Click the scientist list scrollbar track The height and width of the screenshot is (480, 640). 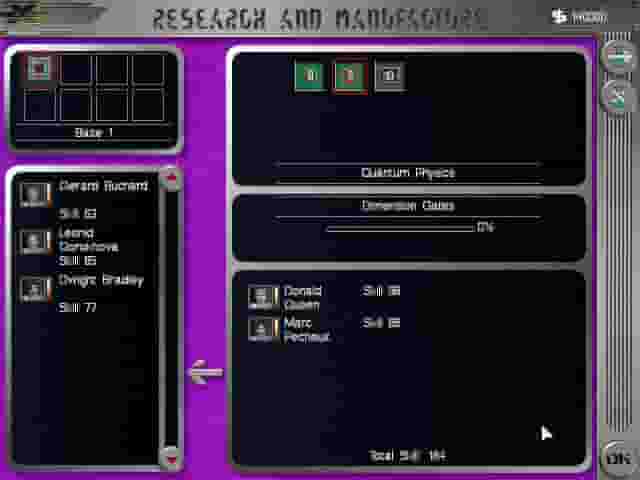(x=172, y=320)
